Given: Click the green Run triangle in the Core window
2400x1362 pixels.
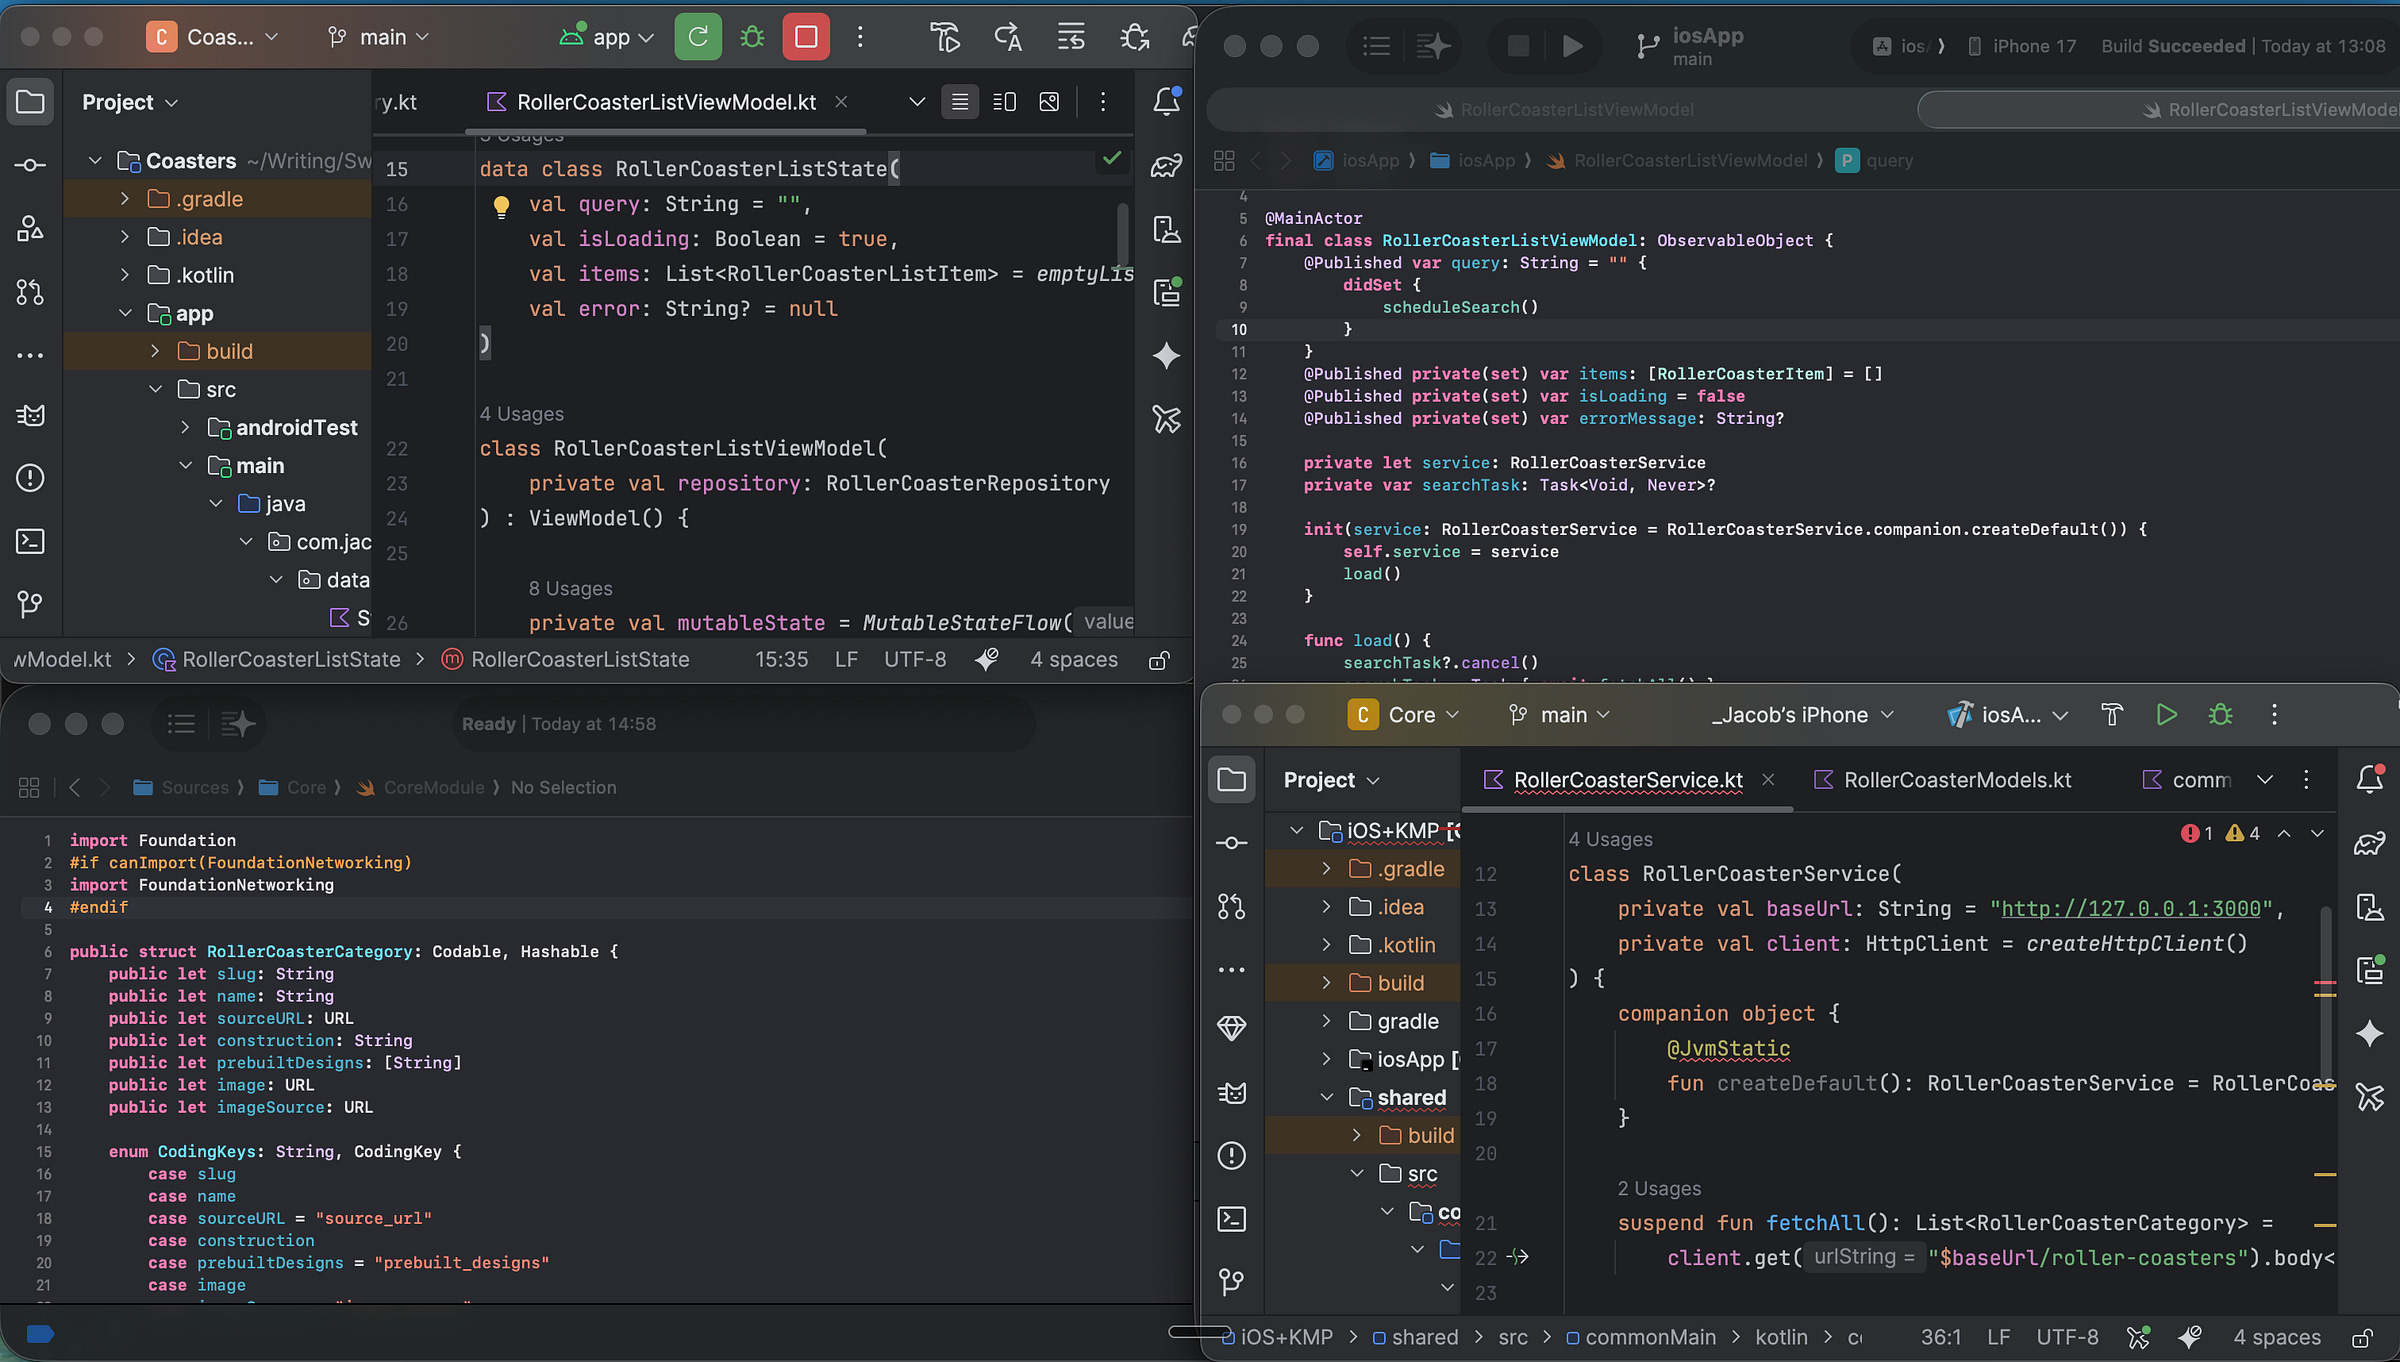Looking at the screenshot, I should 2166,714.
